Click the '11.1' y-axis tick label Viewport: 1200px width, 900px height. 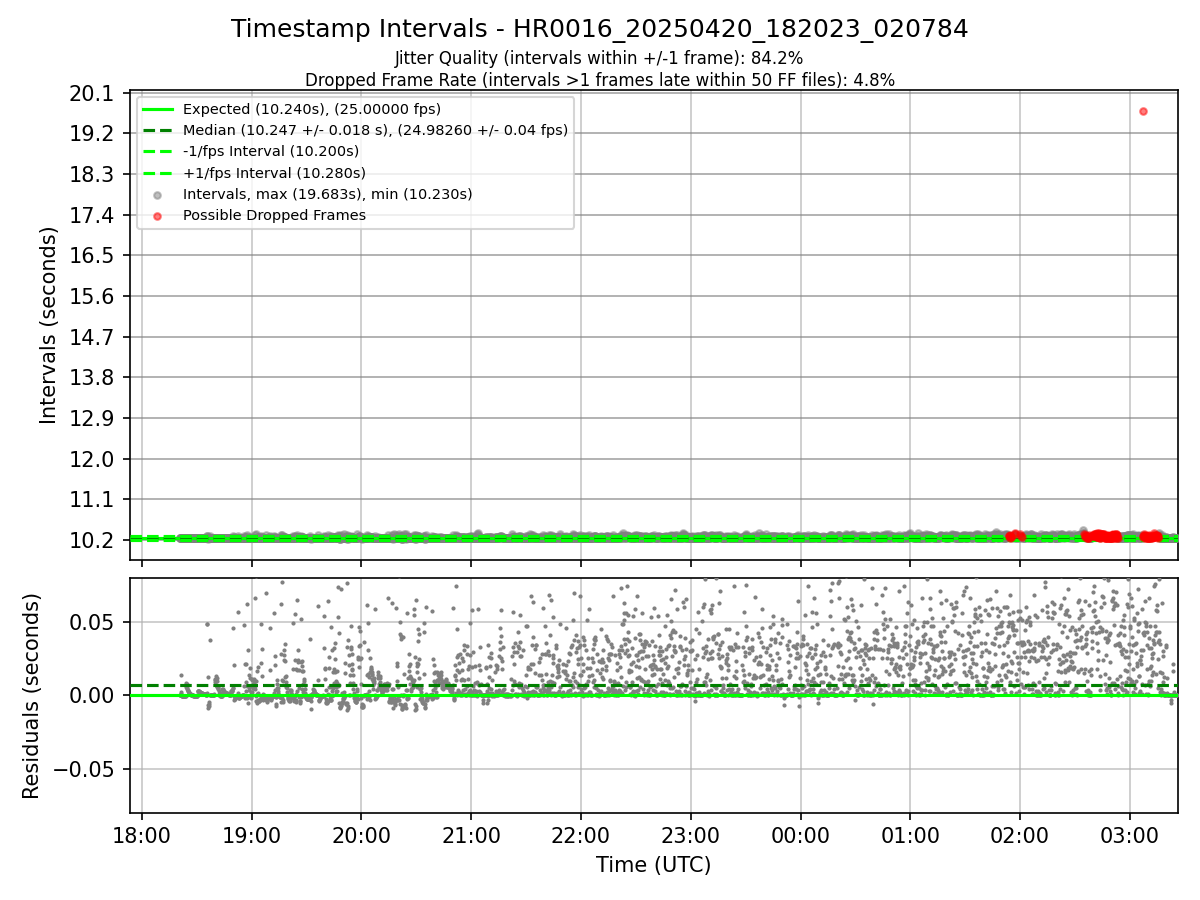coord(92,499)
